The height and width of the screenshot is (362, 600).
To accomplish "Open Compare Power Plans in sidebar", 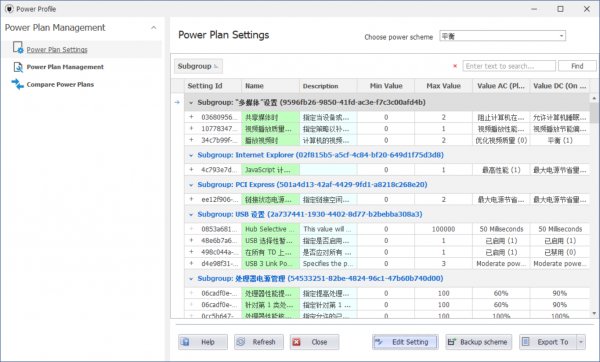I will [x=60, y=84].
